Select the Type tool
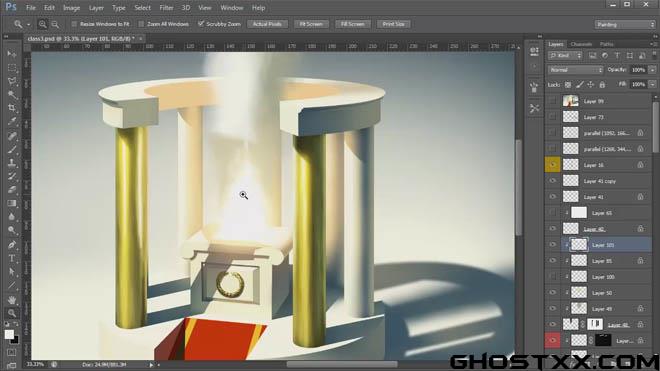The image size is (660, 371). (12, 258)
